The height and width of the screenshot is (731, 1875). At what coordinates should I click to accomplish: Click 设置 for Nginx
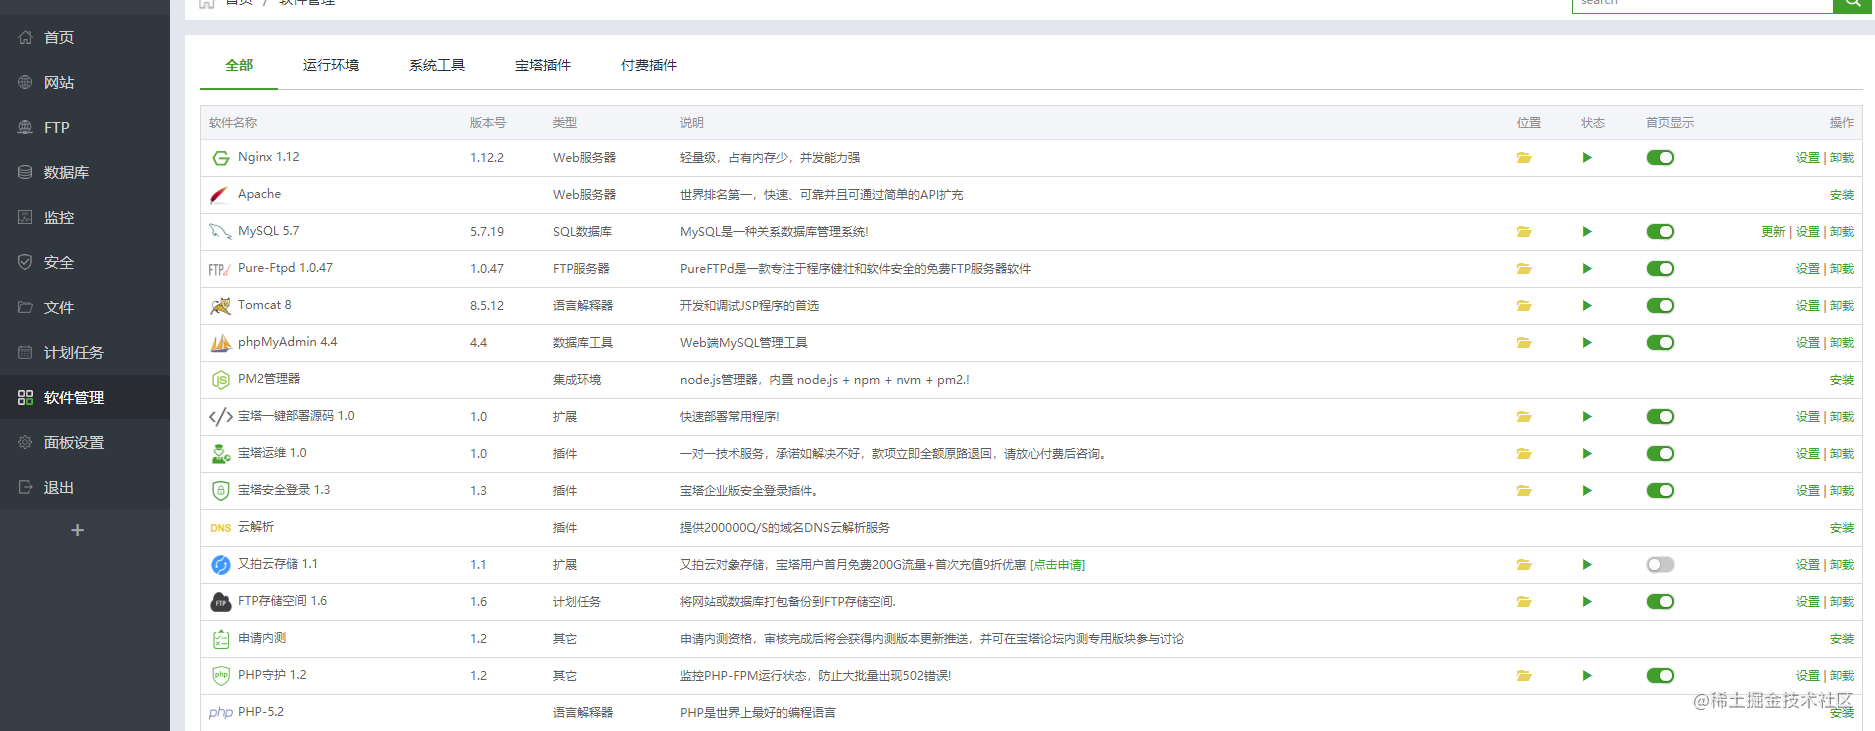pyautogui.click(x=1807, y=158)
